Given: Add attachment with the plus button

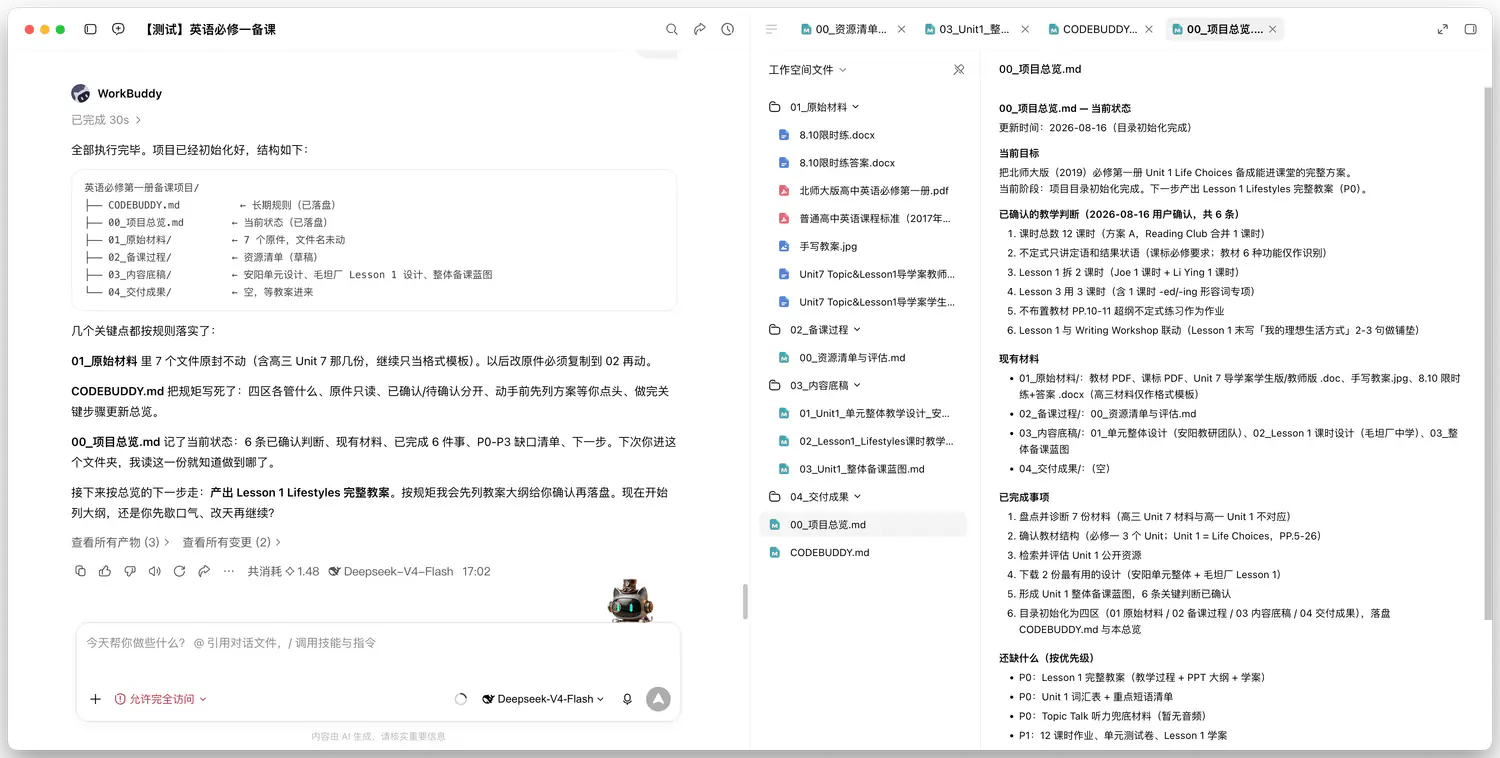Looking at the screenshot, I should (95, 699).
